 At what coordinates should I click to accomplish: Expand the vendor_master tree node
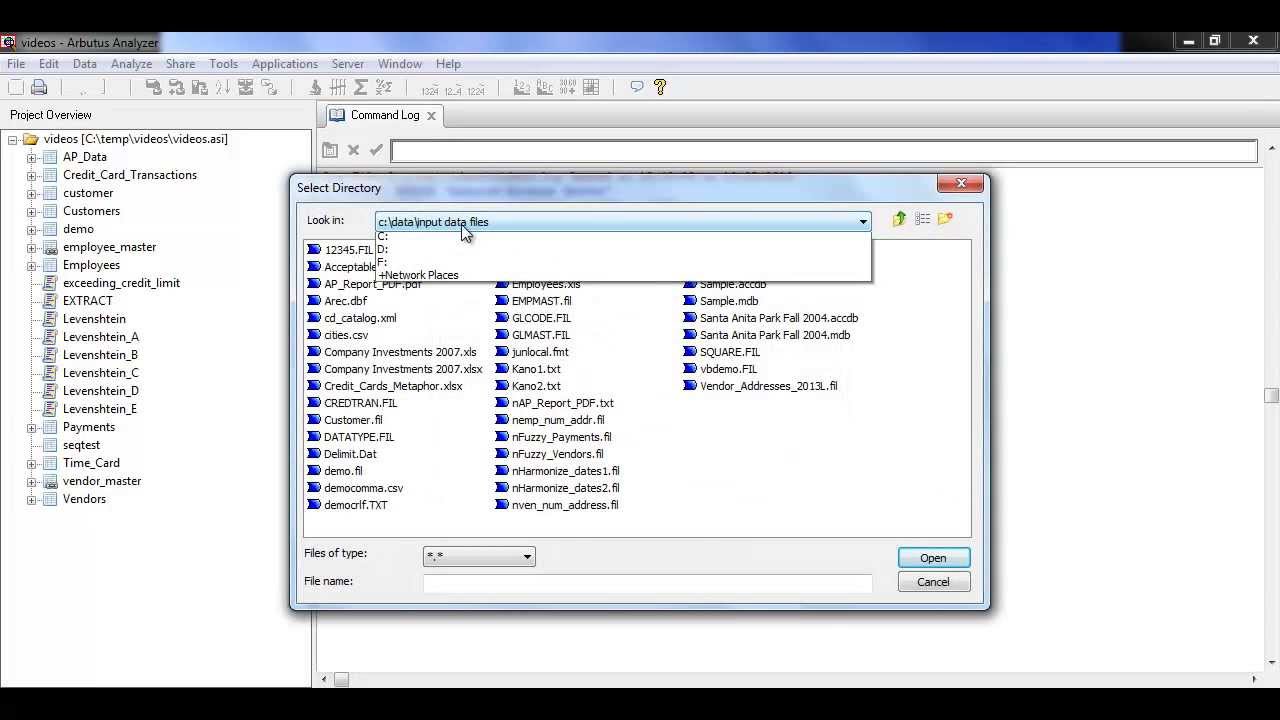click(x=31, y=481)
